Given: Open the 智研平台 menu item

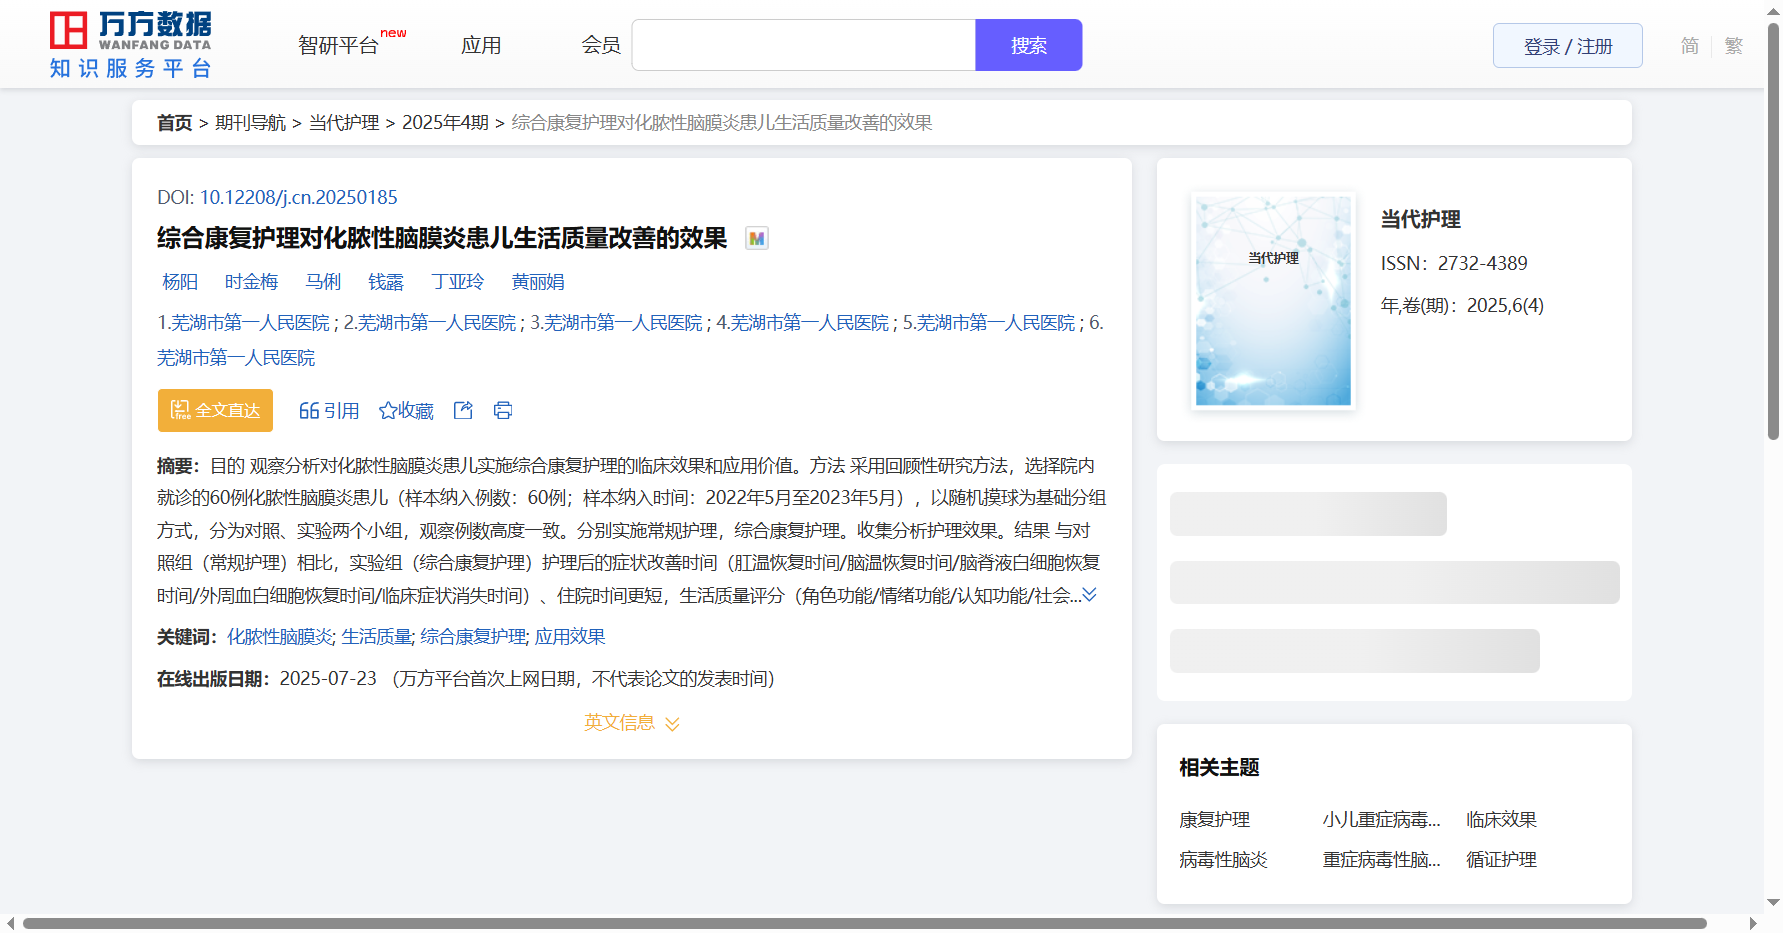Looking at the screenshot, I should 338,46.
